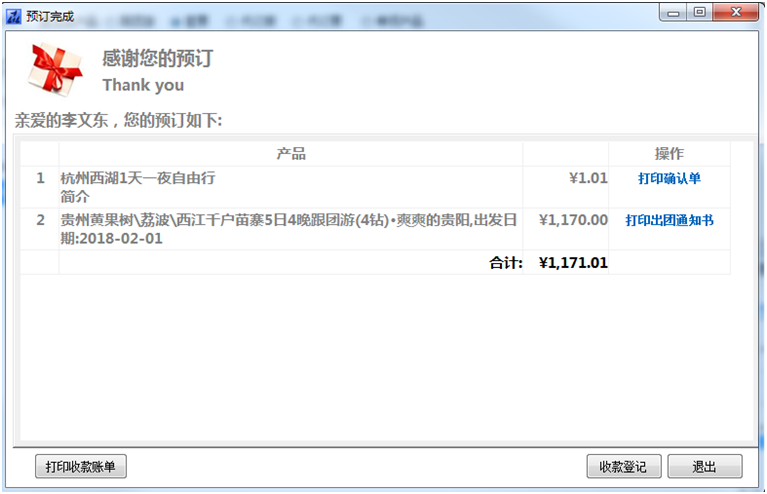Select the 杭州西湖1天一夜自由行 product row
This screenshot has width=767, height=494.
click(x=375, y=187)
